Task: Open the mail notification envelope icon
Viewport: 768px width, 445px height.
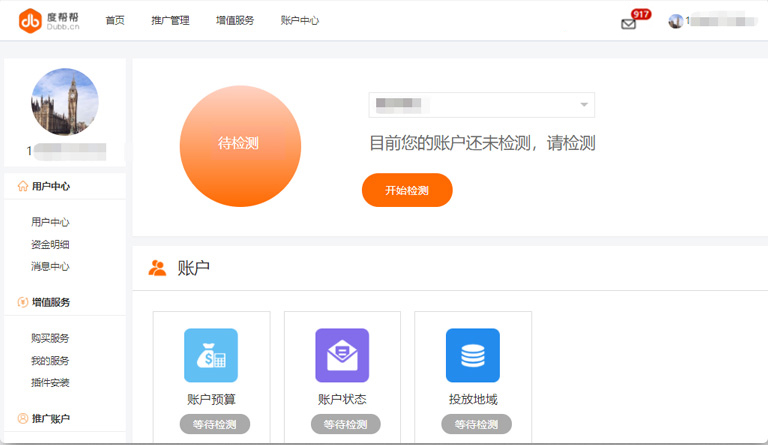Action: 628,24
